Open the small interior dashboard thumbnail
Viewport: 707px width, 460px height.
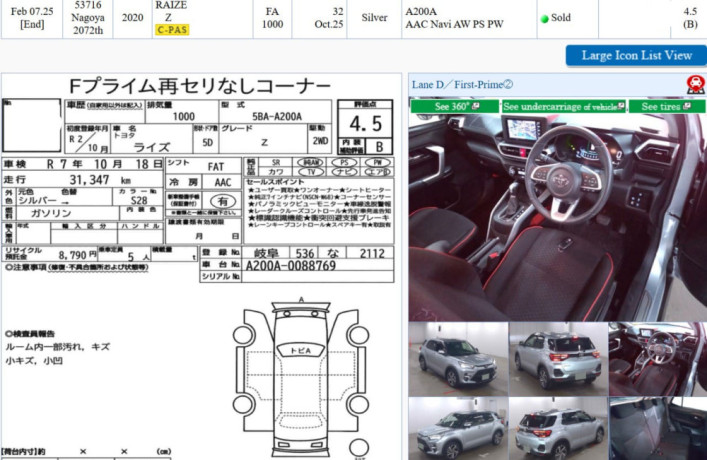coord(658,359)
